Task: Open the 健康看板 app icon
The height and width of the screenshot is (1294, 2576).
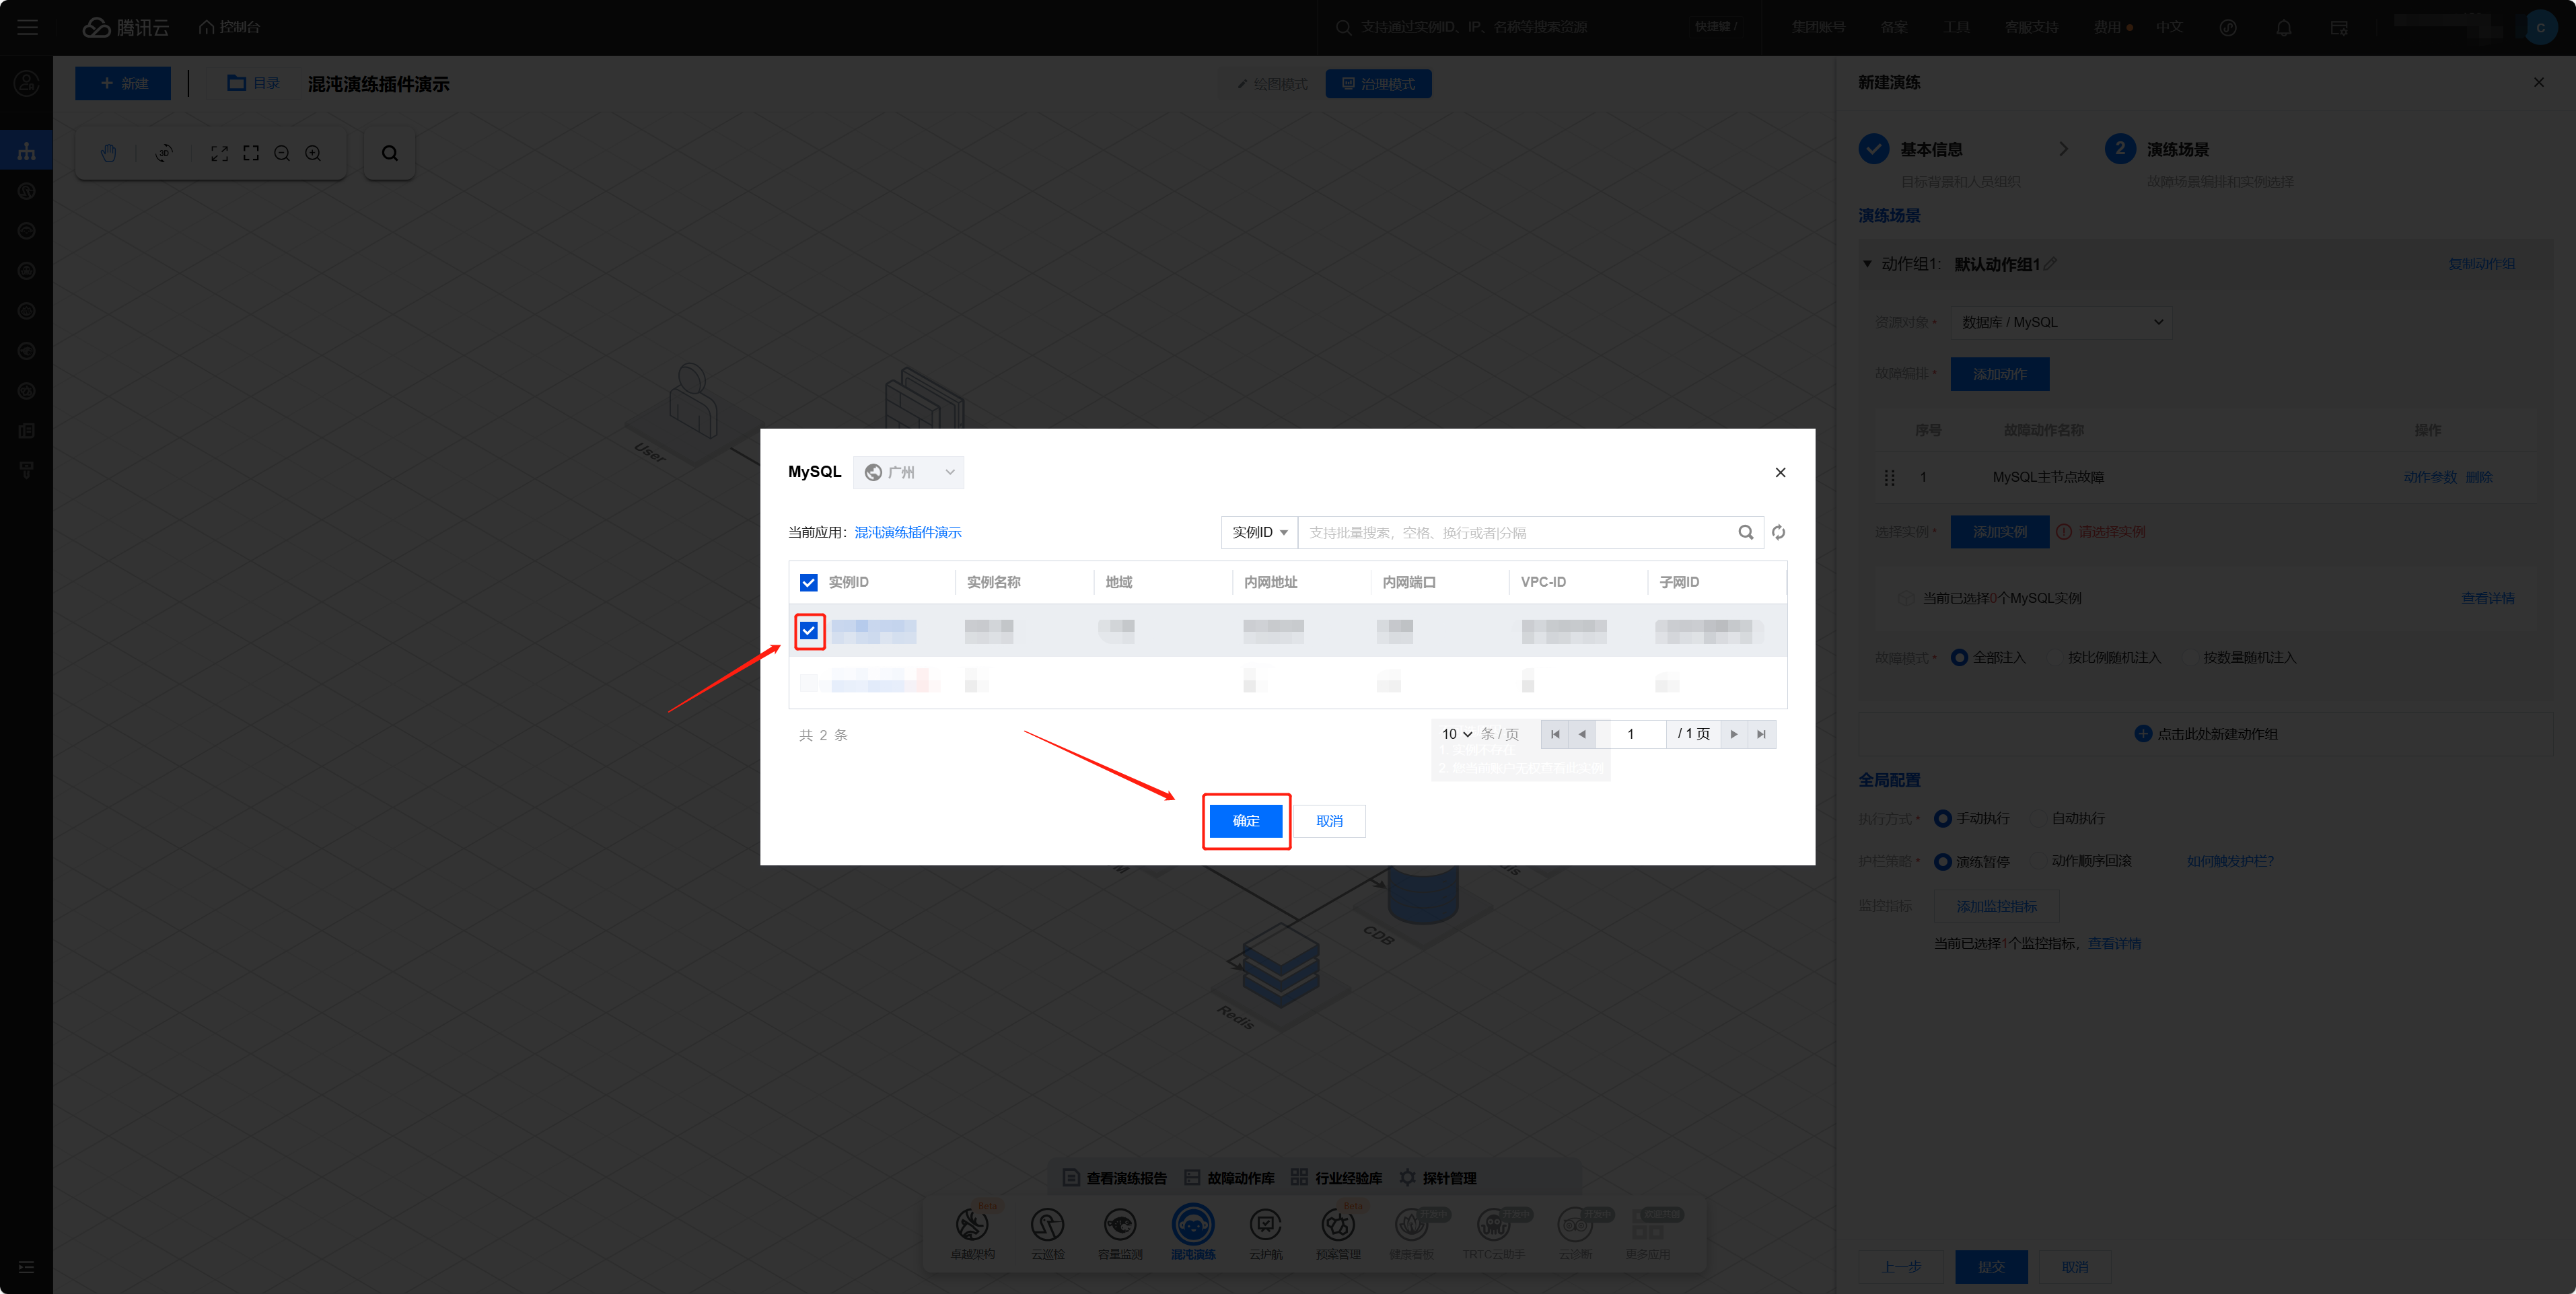Action: click(x=1411, y=1224)
